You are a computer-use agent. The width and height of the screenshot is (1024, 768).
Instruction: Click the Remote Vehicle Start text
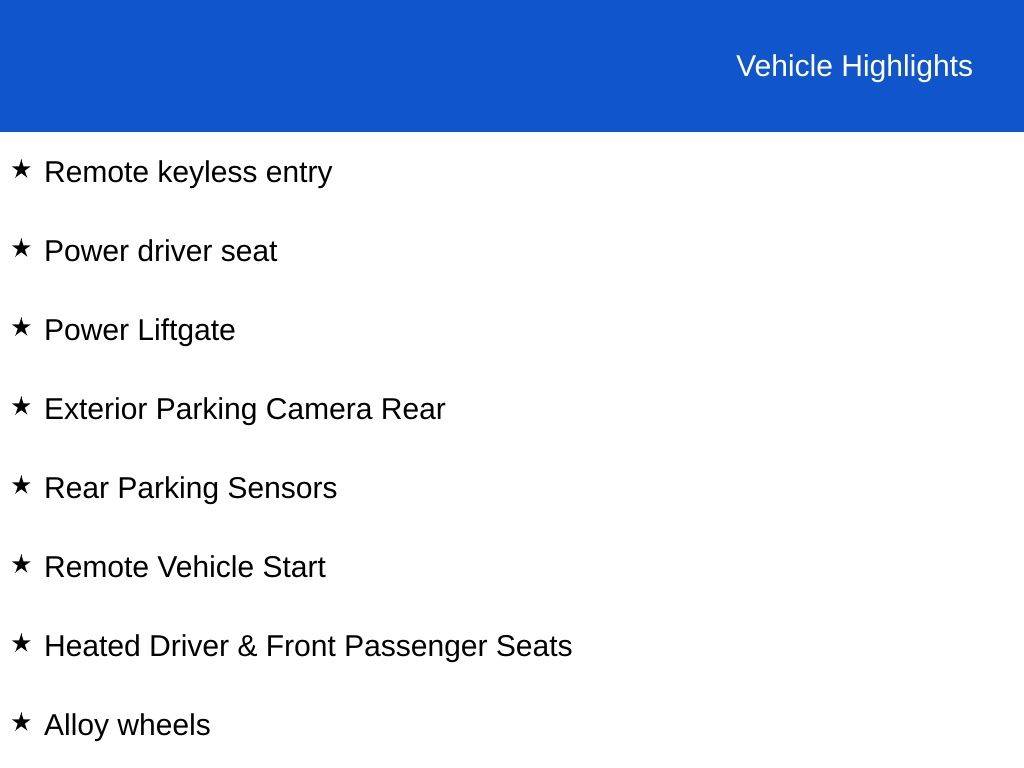click(185, 567)
